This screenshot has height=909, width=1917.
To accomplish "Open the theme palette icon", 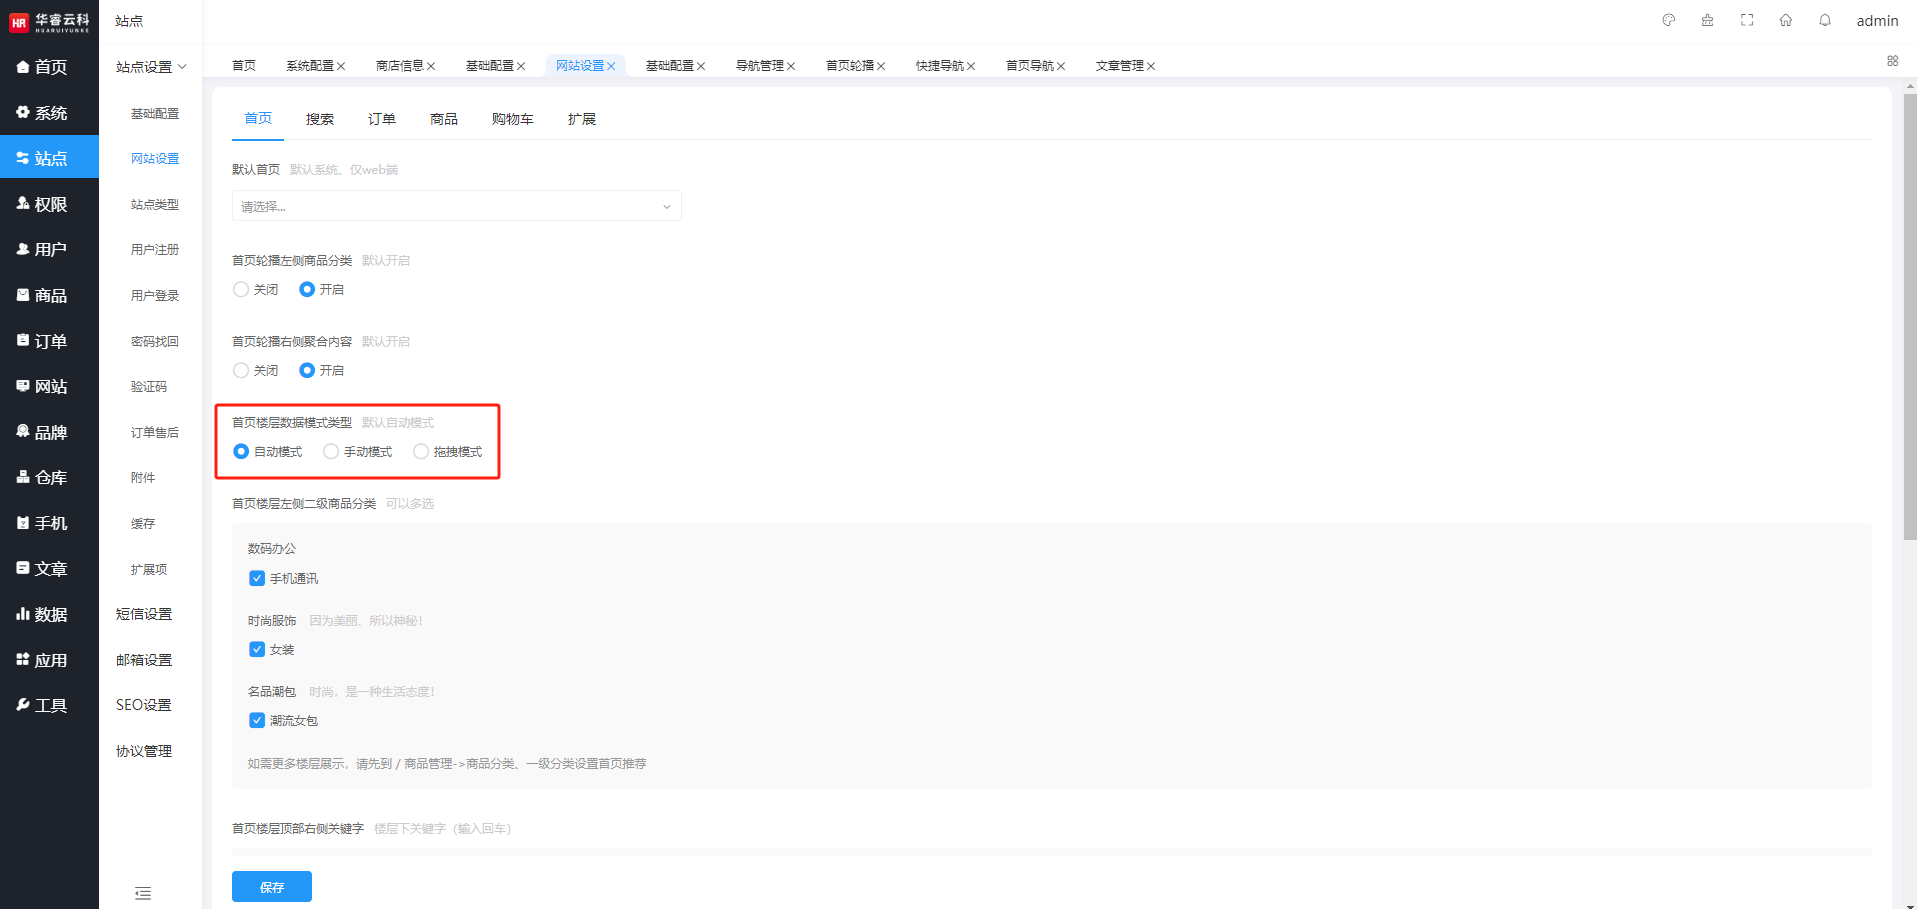I will [1668, 20].
